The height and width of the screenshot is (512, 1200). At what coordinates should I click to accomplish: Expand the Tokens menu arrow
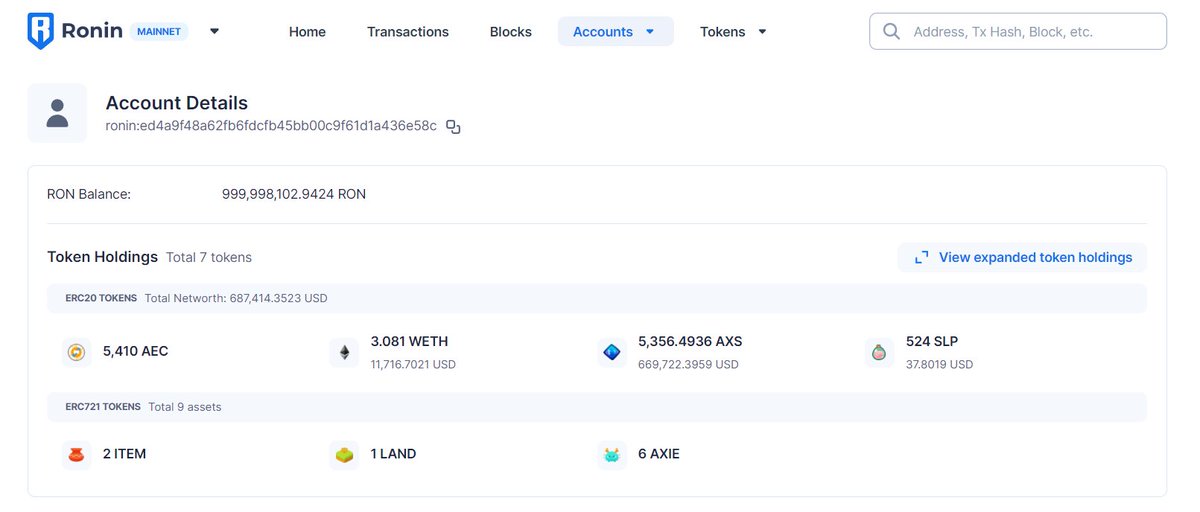[x=762, y=32]
